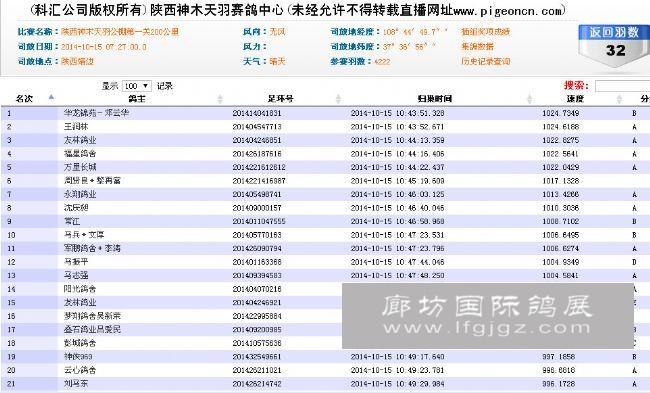The height and width of the screenshot is (393, 650).
Task: Click the 返回羽数 32 badge
Action: tap(614, 45)
